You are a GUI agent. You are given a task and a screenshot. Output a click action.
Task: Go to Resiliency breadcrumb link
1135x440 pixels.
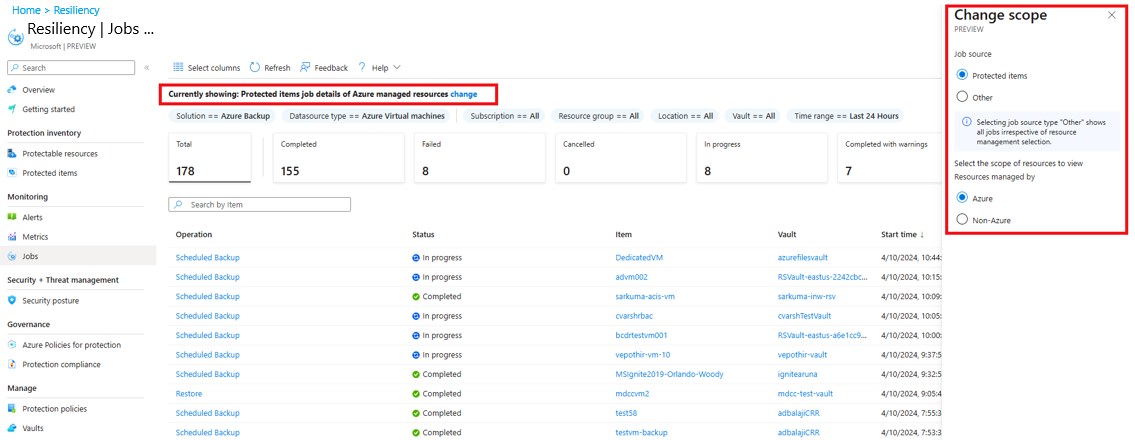pyautogui.click(x=77, y=10)
